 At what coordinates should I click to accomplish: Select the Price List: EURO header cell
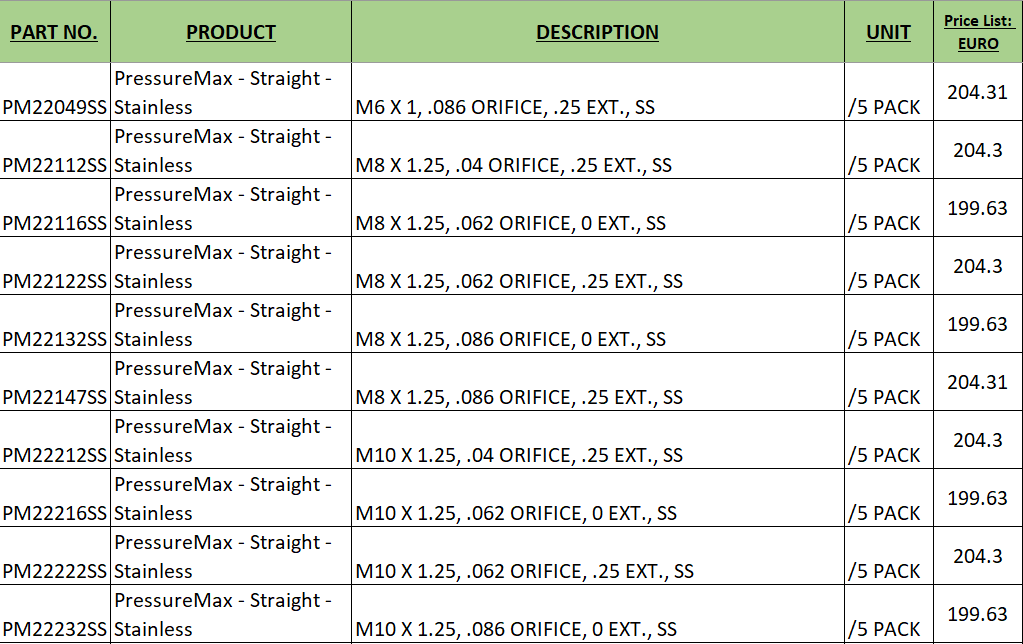pyautogui.click(x=978, y=32)
